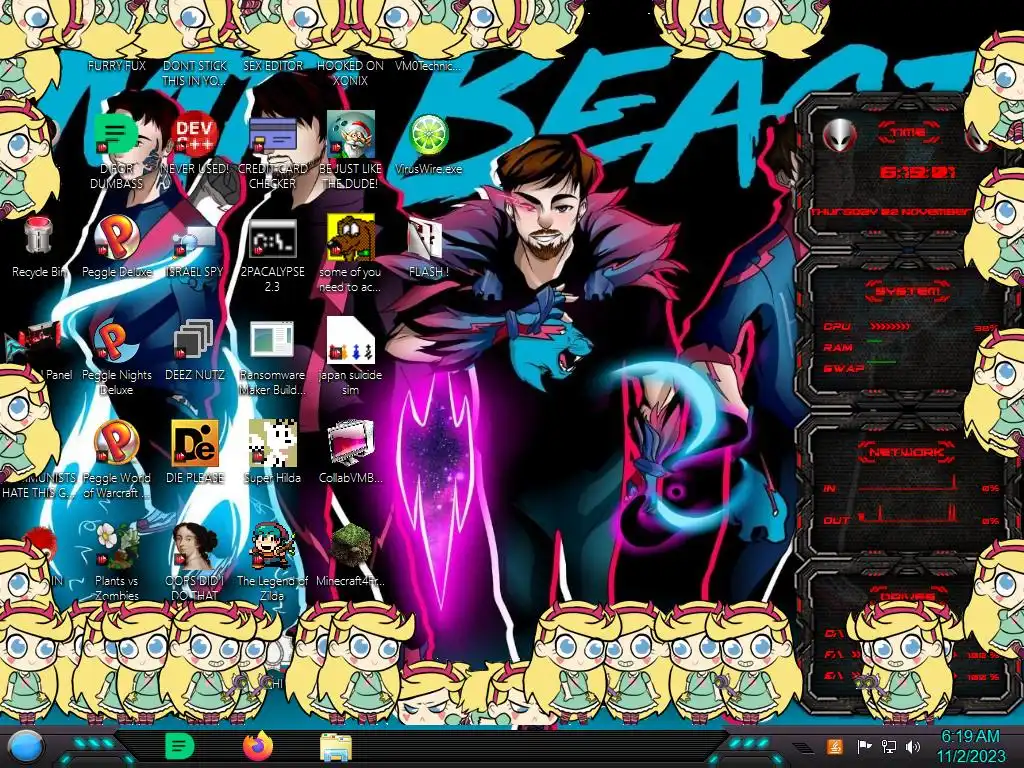The width and height of the screenshot is (1024, 768).
Task: Open the taskbar clock showing 6:19 AM
Action: tap(970, 746)
